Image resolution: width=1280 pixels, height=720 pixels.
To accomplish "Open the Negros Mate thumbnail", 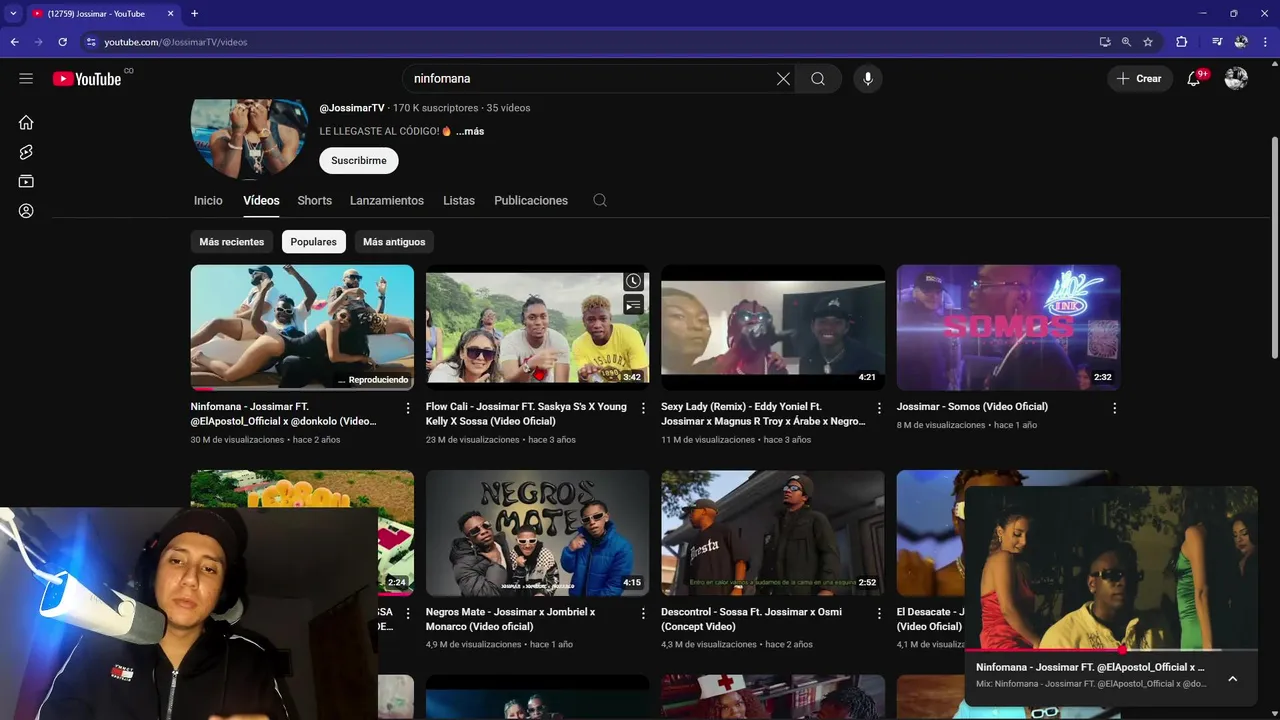I will 537,533.
